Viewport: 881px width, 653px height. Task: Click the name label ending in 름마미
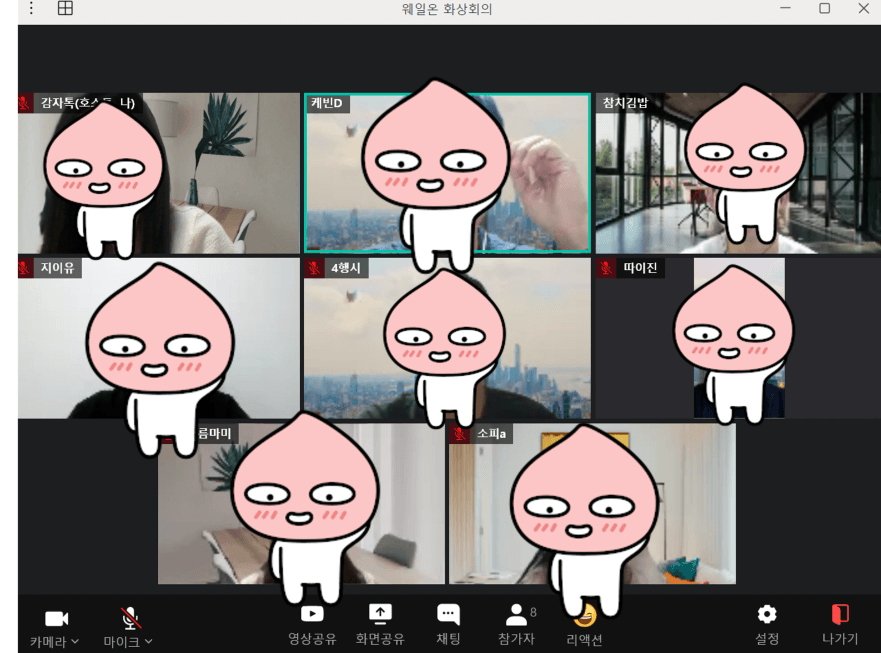click(x=214, y=433)
